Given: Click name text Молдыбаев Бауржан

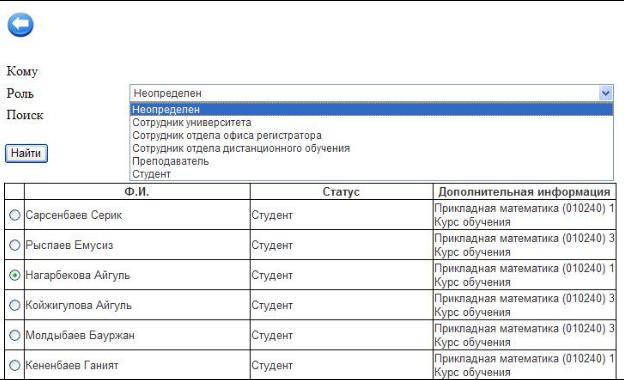Looking at the screenshot, I should coord(80,335).
